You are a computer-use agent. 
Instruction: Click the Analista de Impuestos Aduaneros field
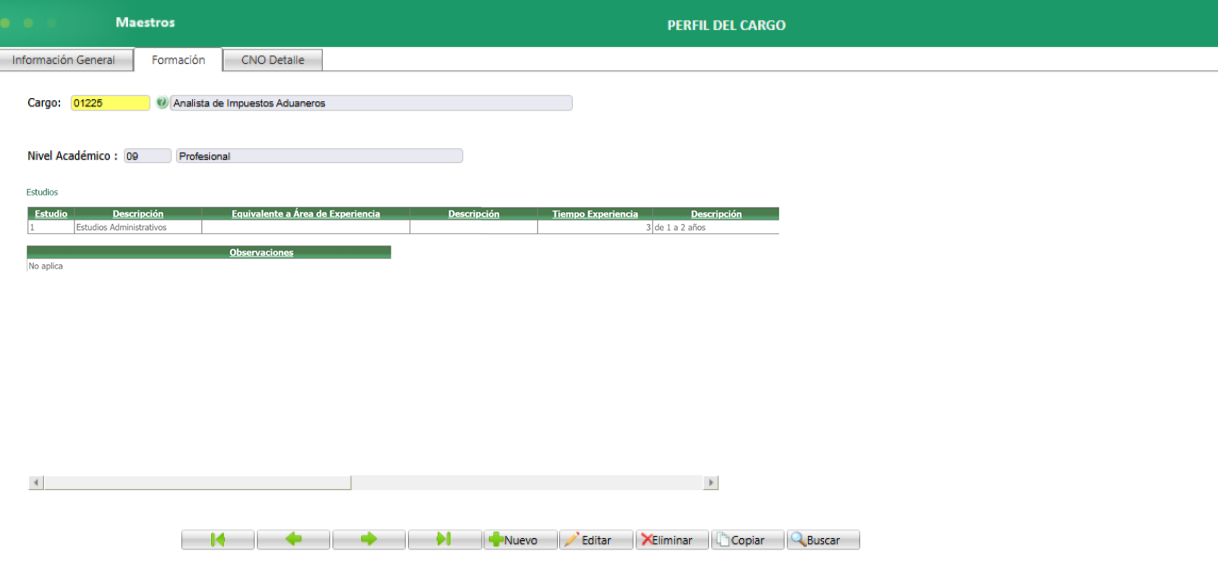371,103
